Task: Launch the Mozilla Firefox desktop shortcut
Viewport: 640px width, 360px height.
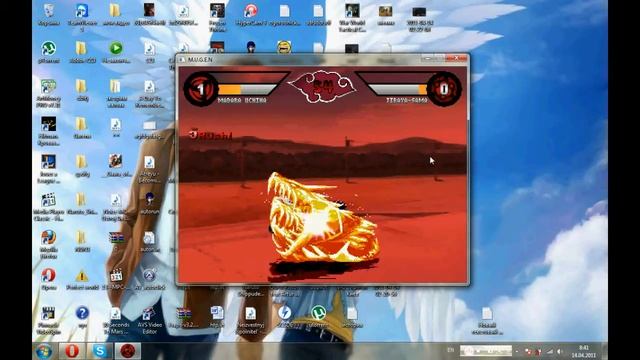Action: pos(48,238)
